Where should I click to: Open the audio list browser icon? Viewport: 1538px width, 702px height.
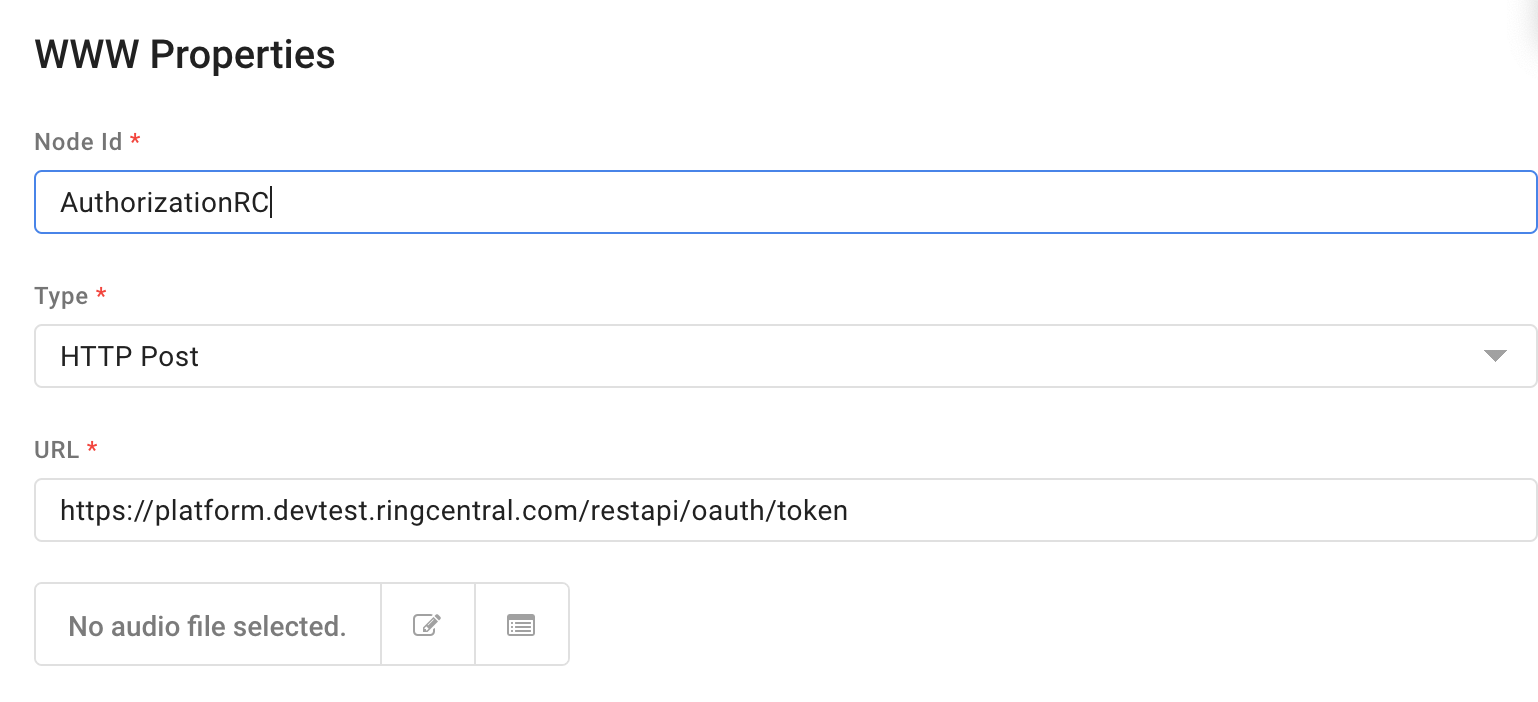click(x=521, y=625)
